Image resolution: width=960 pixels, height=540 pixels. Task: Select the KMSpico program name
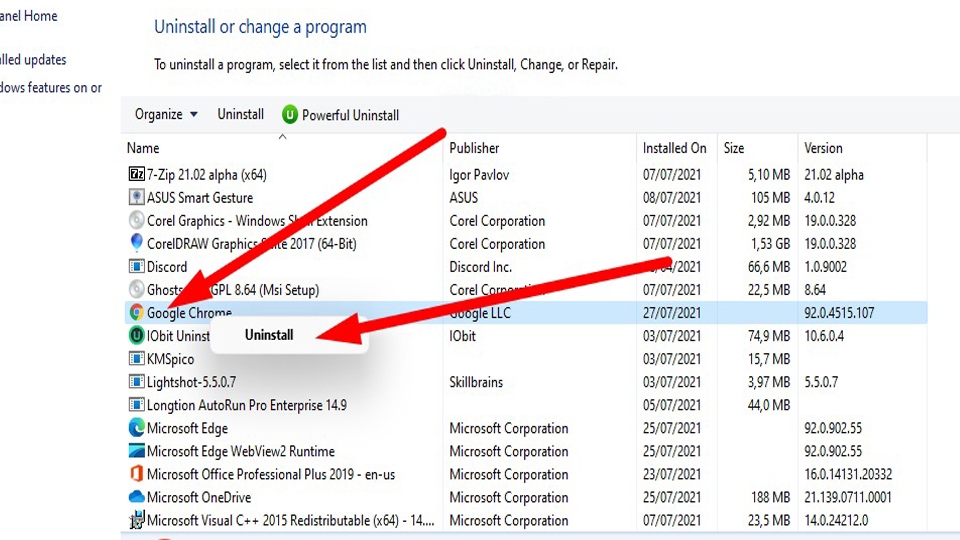coord(170,359)
